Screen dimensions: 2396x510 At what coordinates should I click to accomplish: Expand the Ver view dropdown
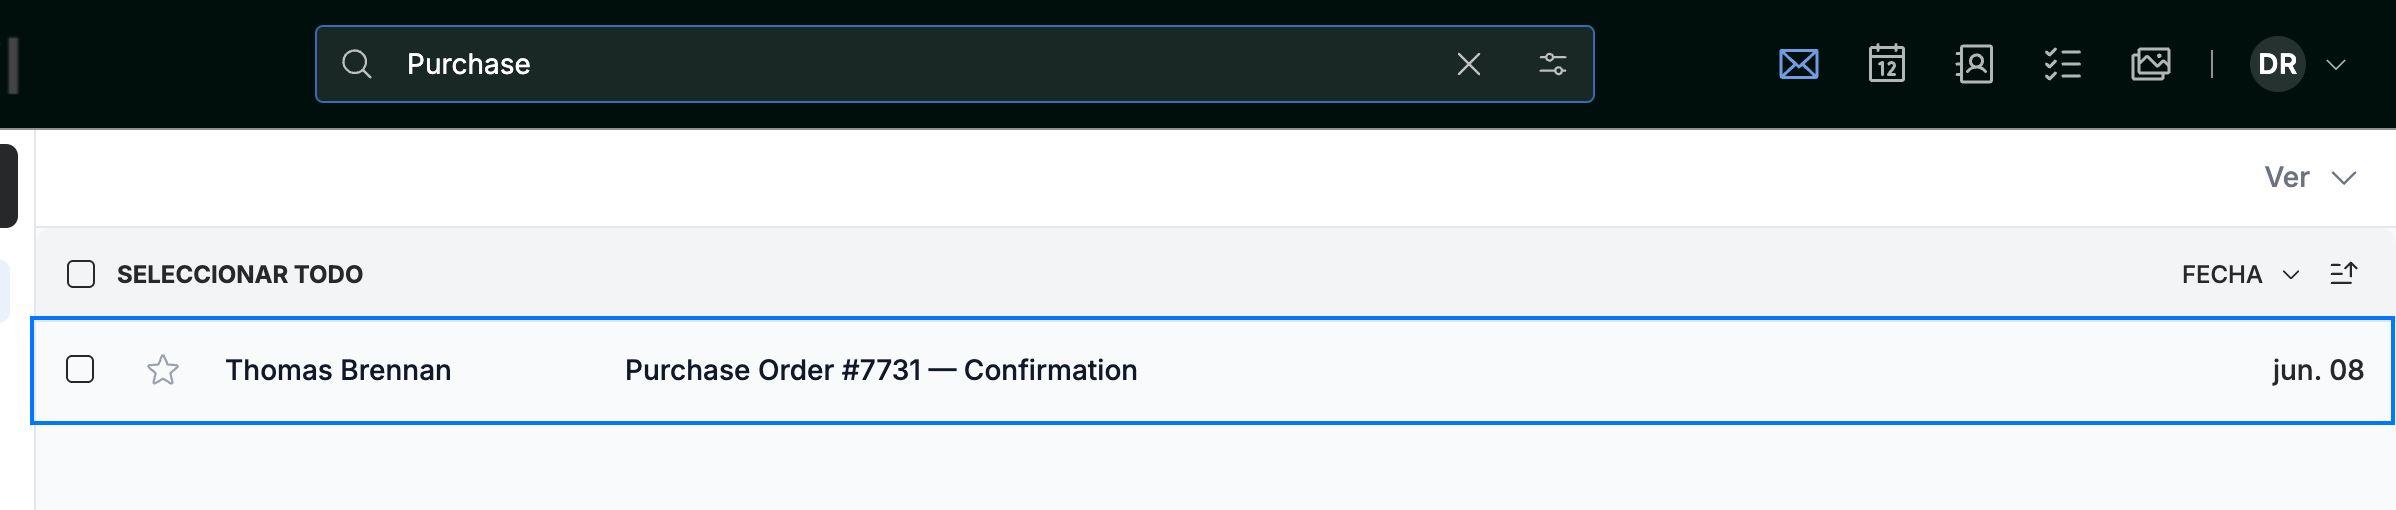click(x=2310, y=178)
